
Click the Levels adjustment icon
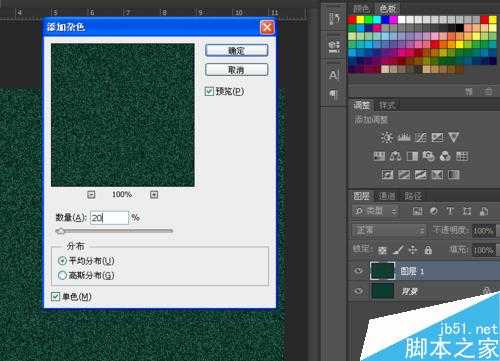pos(404,137)
